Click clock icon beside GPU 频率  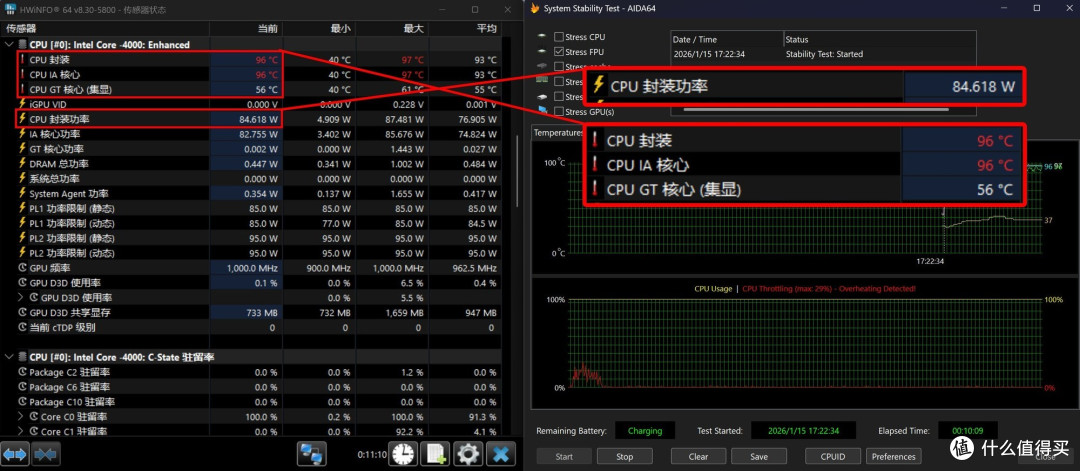point(22,268)
